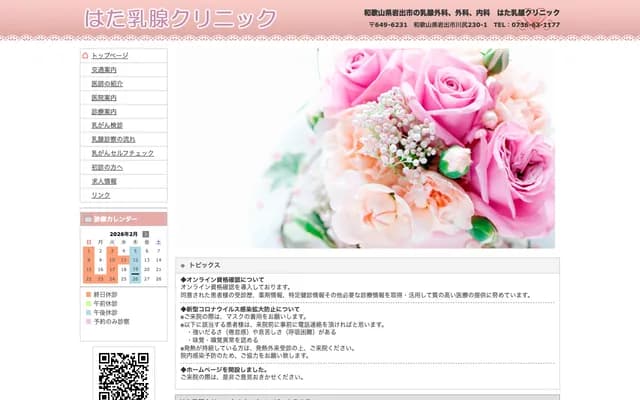Click the bullet icon beside トピックス heading

182,265
